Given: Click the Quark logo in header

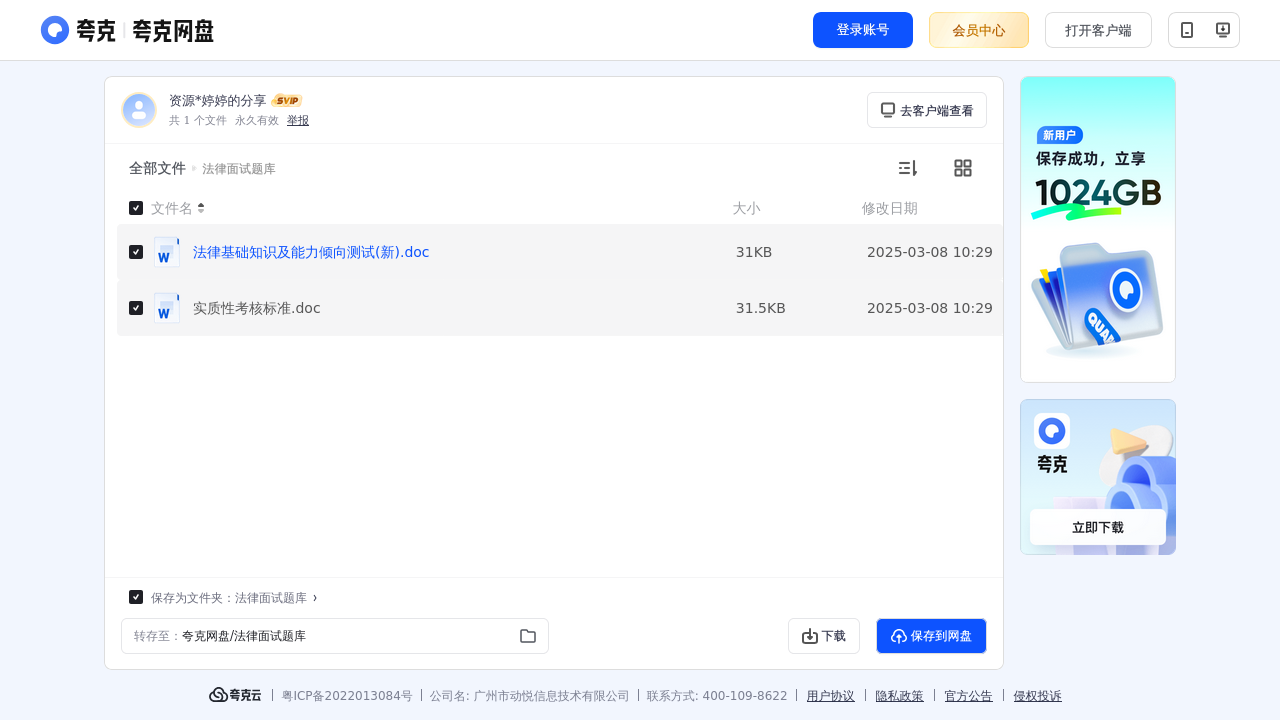Looking at the screenshot, I should [x=78, y=30].
